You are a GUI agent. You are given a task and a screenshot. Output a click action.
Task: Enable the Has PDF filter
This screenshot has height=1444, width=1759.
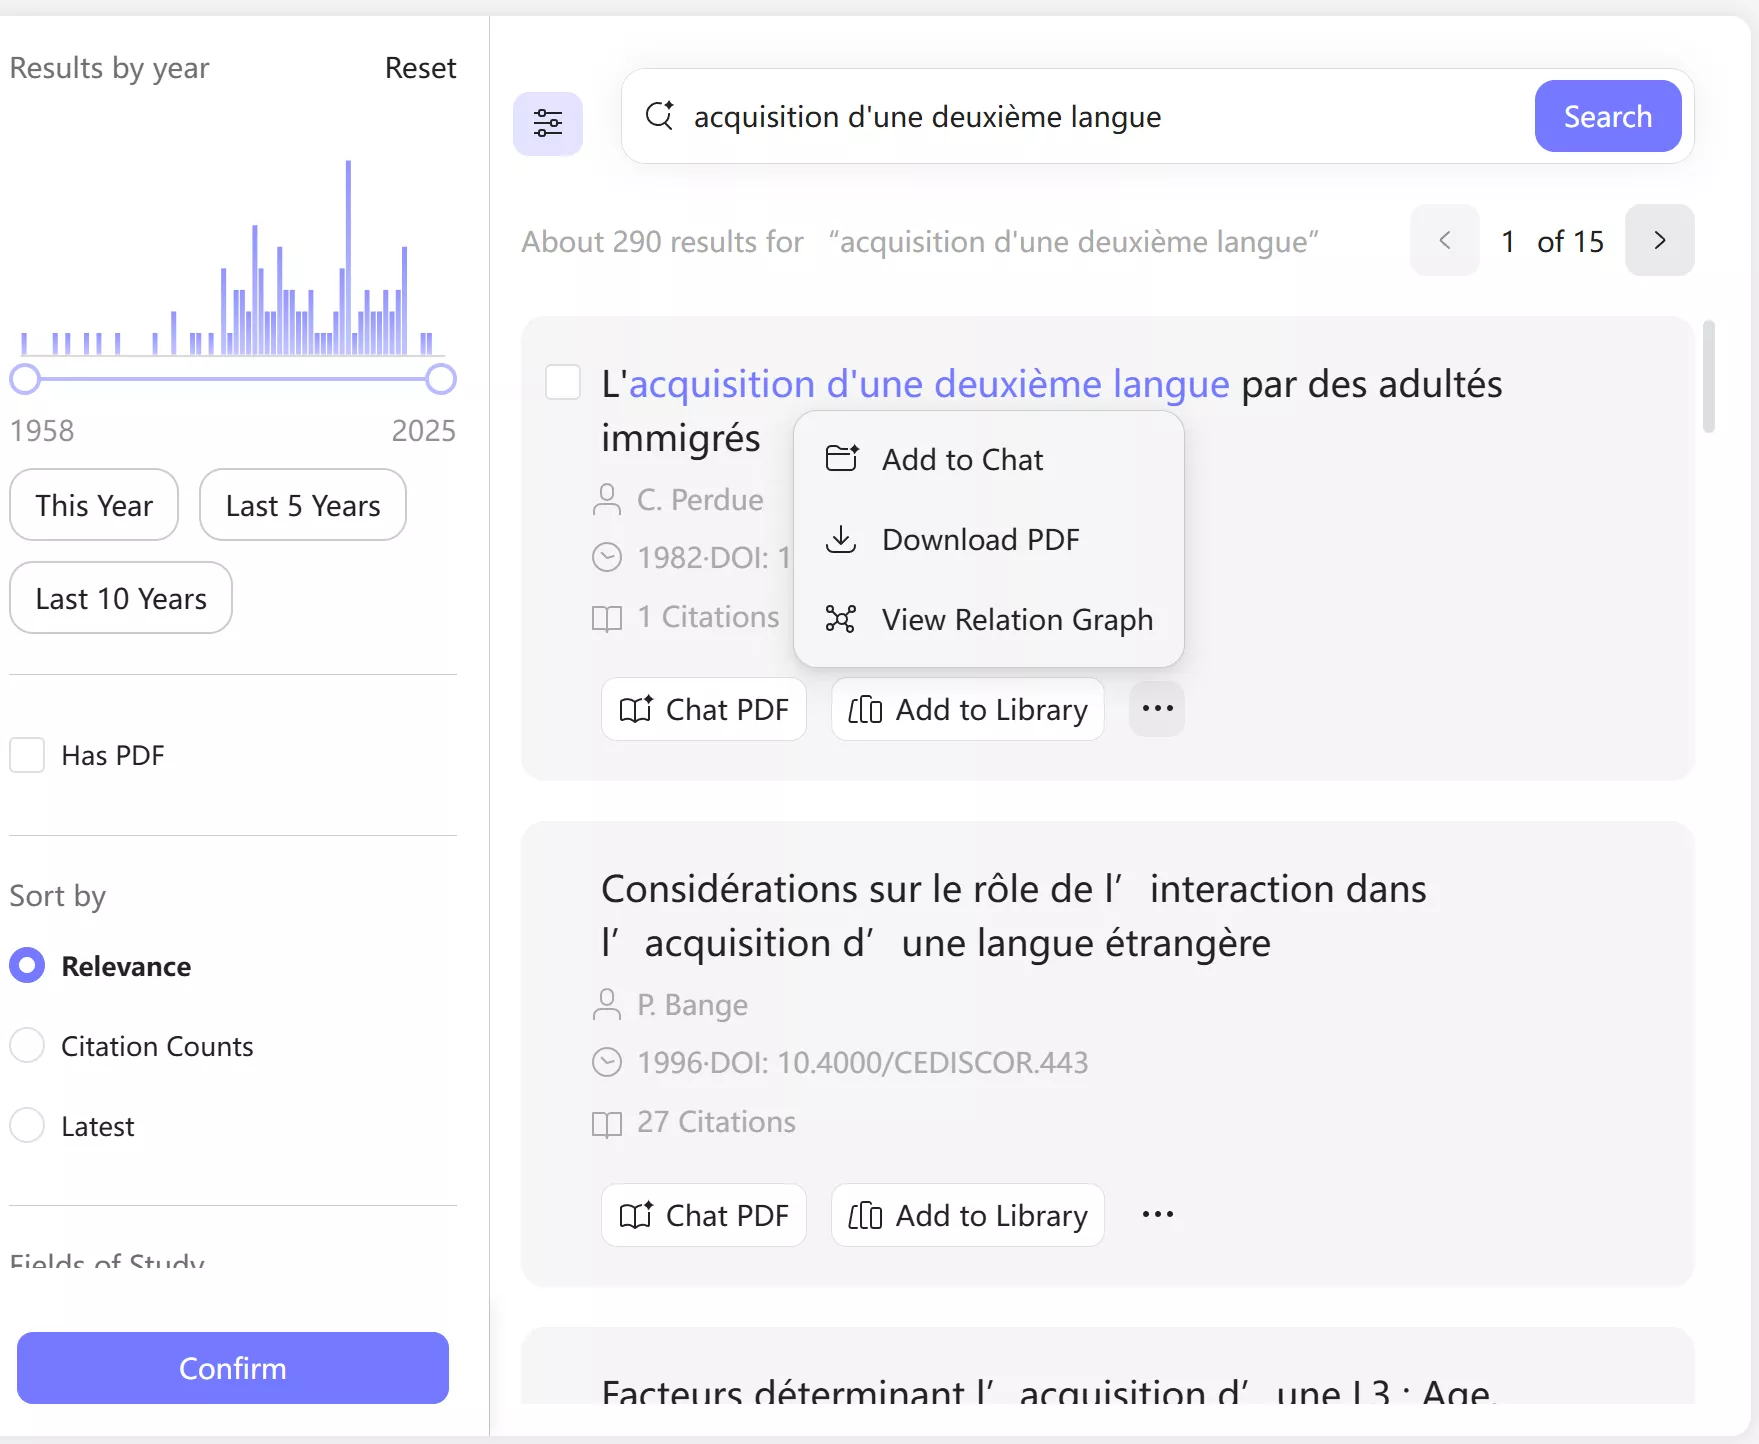[x=28, y=755]
